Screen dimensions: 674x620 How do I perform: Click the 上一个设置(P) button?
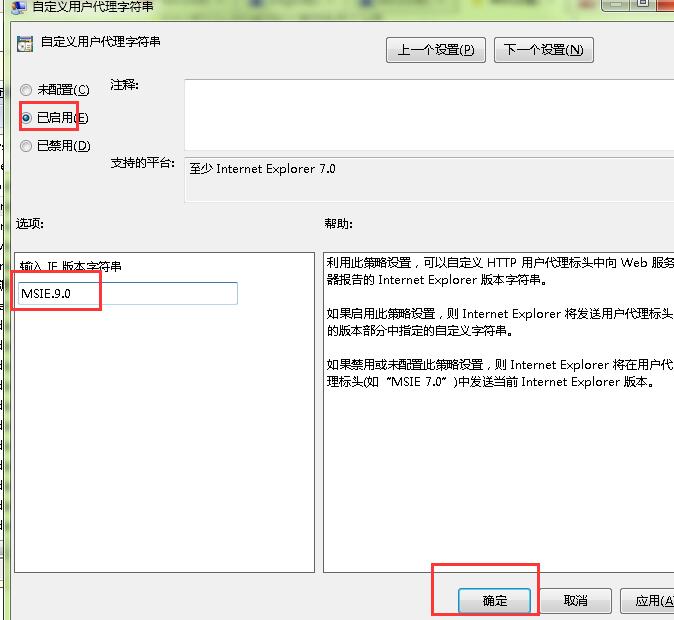pos(436,50)
